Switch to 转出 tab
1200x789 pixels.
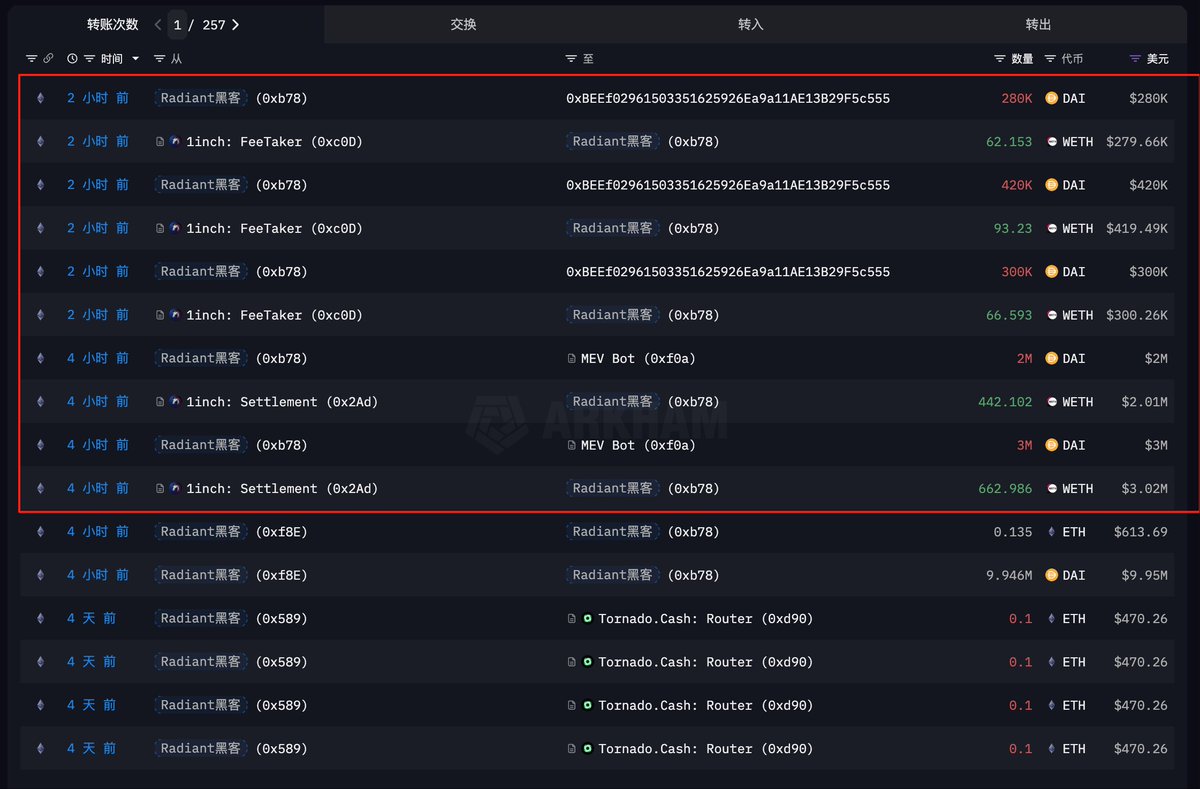[1038, 24]
